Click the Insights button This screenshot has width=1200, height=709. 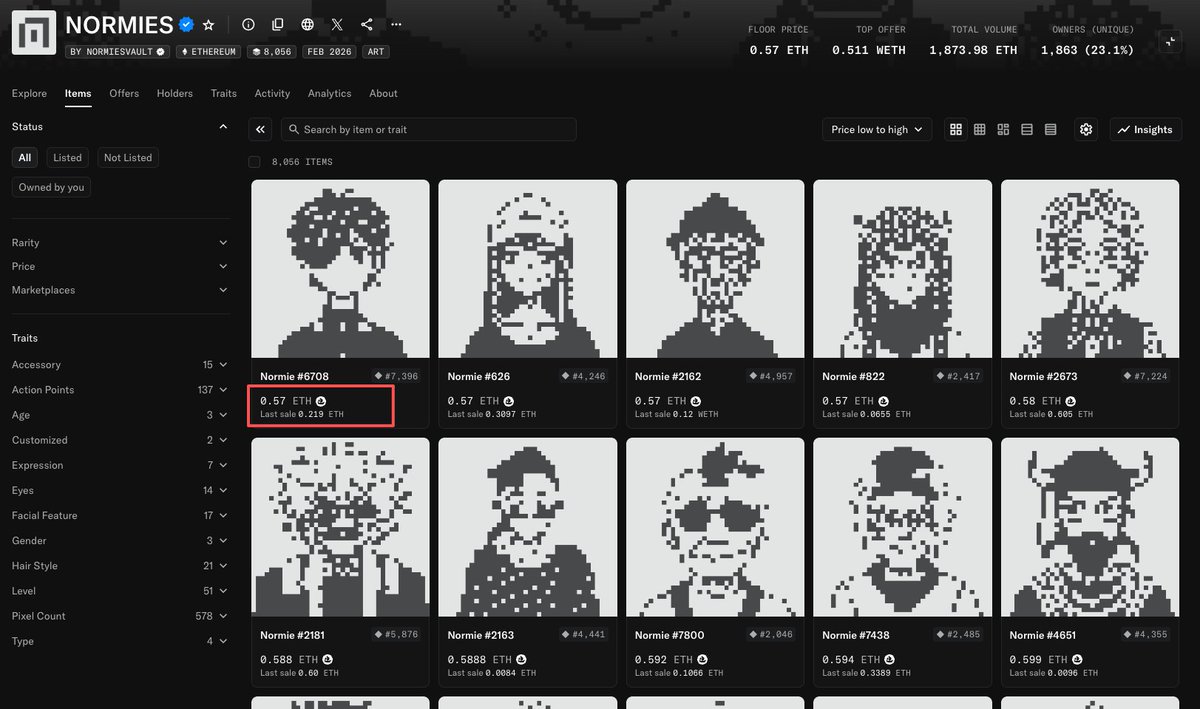point(1146,129)
